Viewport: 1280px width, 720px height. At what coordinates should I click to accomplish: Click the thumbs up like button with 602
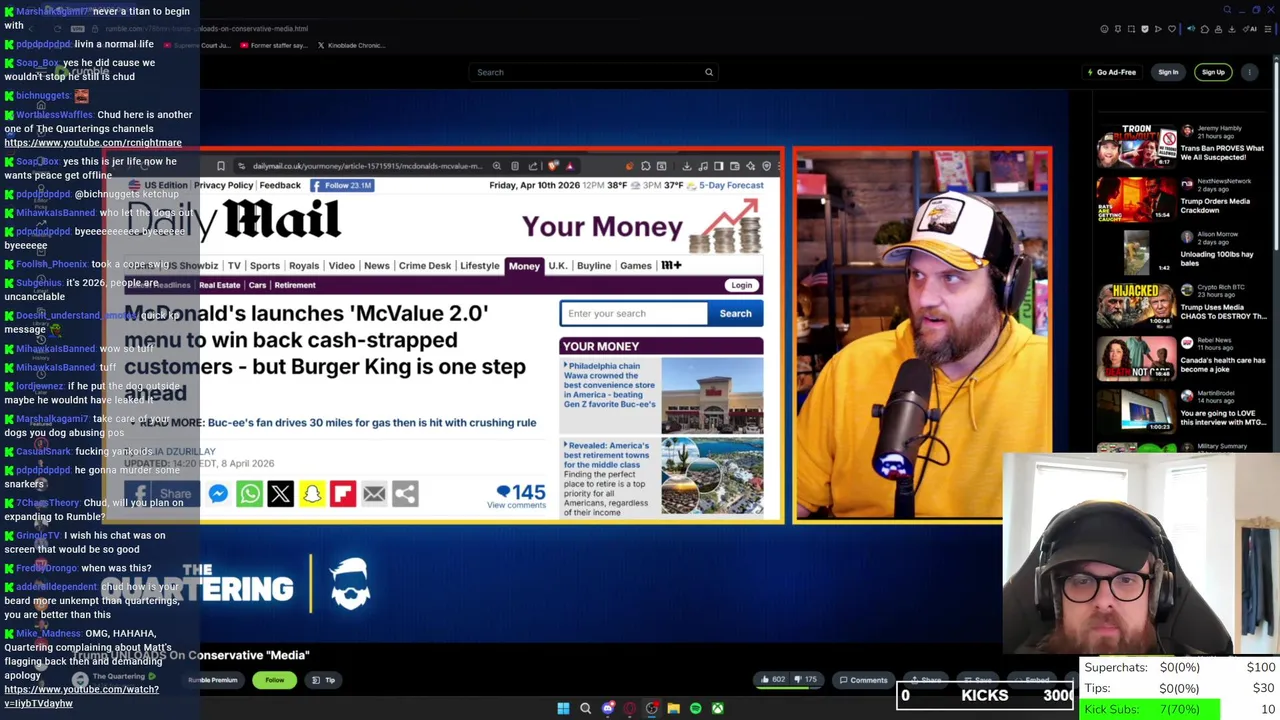coord(773,680)
